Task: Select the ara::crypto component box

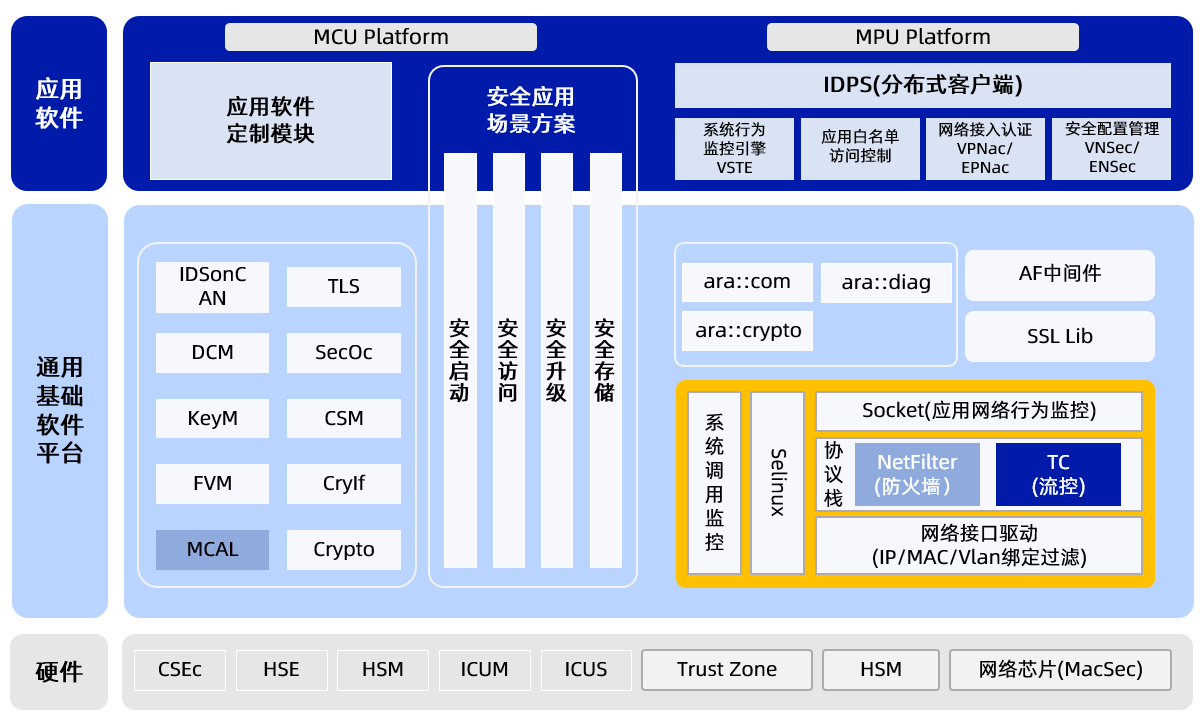Action: point(748,330)
